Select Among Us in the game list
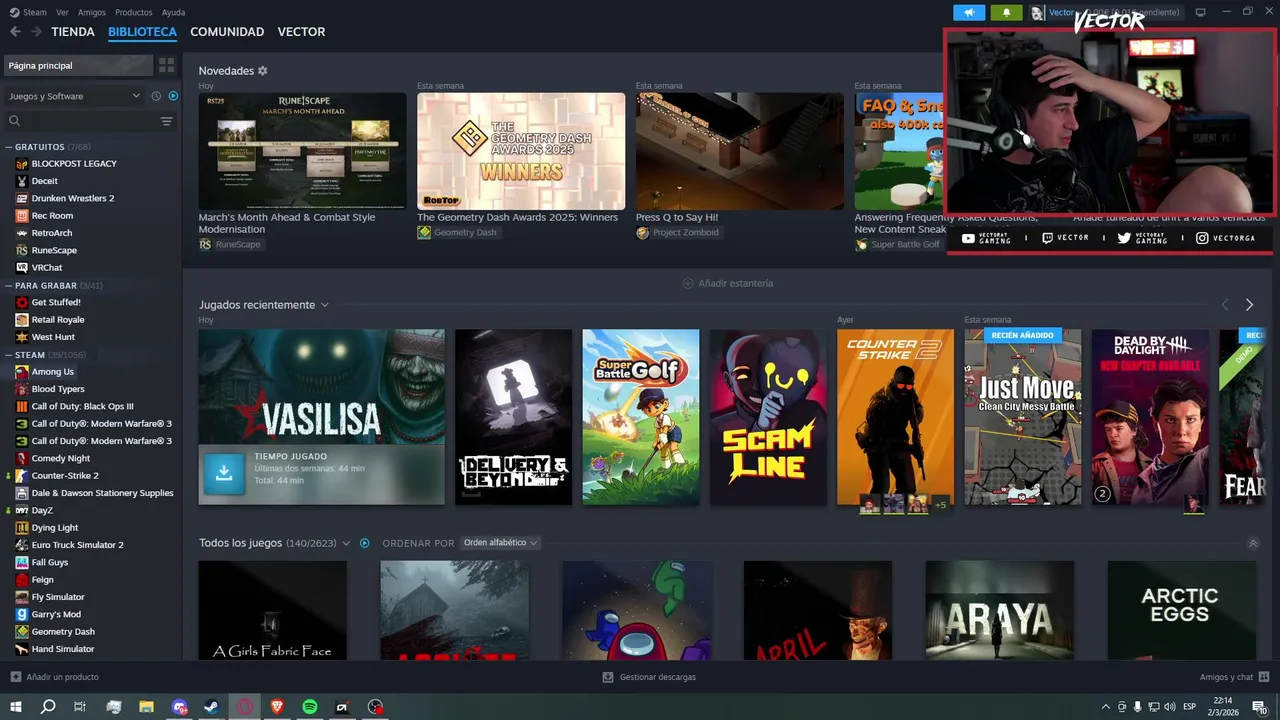1280x720 pixels. [x=52, y=371]
